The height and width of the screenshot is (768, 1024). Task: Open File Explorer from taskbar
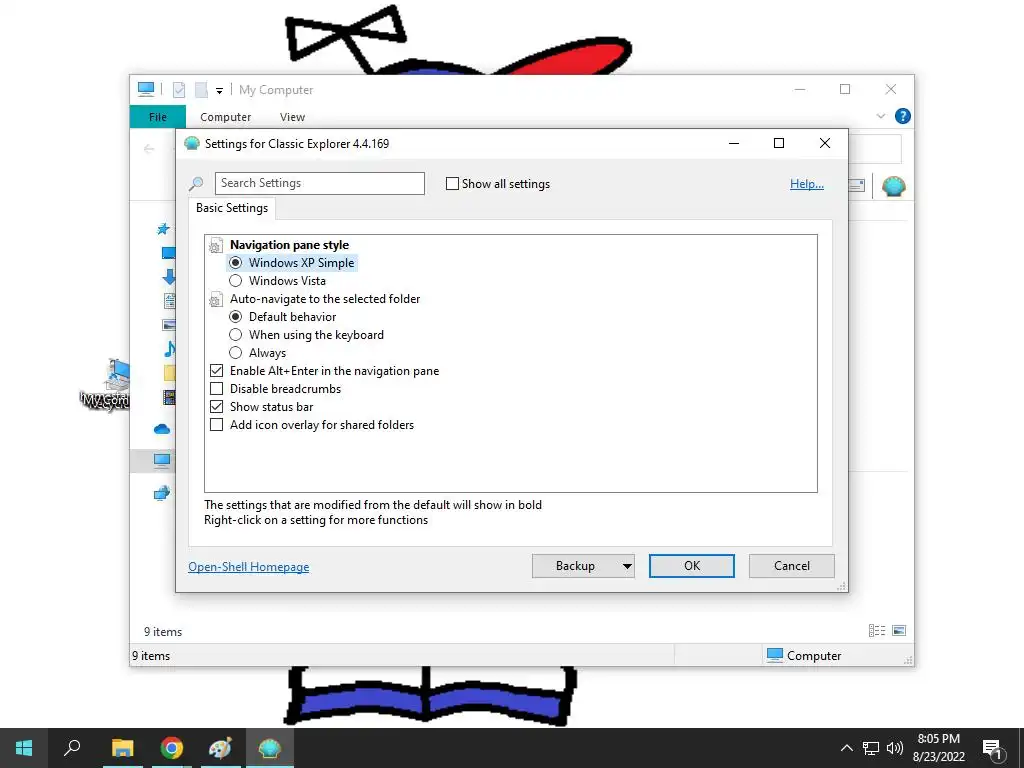coord(122,748)
